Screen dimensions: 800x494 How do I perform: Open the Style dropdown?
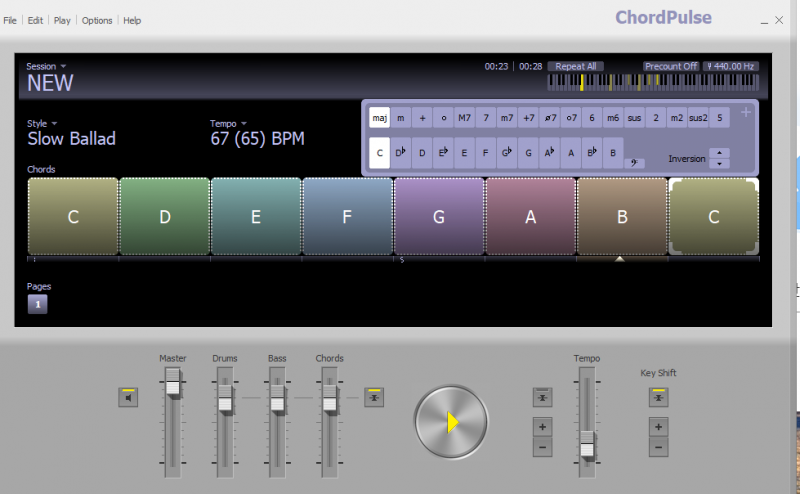point(42,124)
